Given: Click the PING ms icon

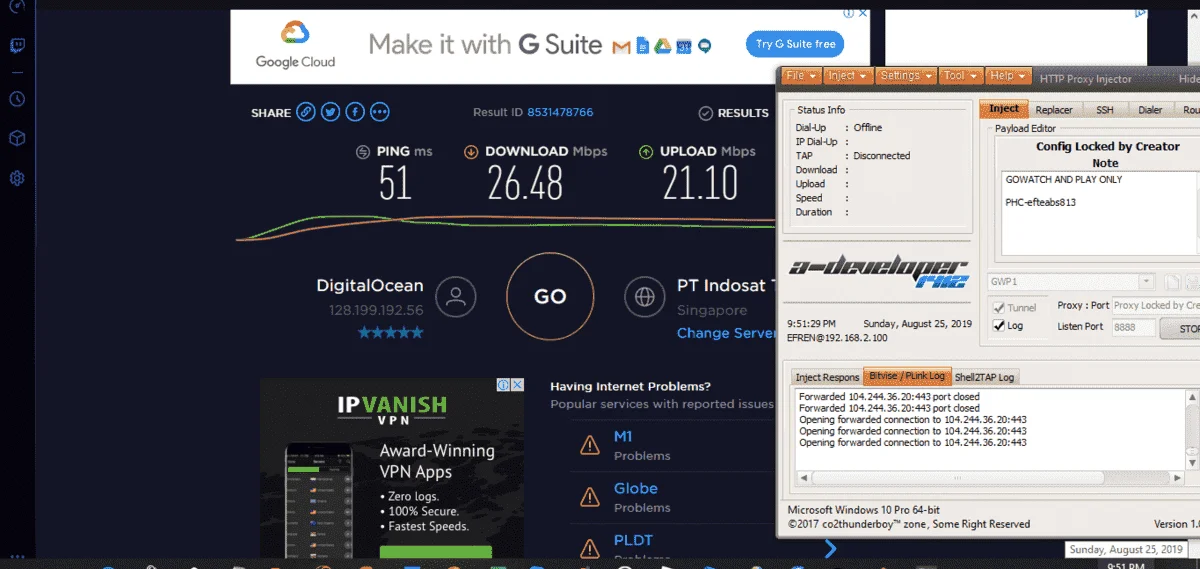Looking at the screenshot, I should (364, 152).
